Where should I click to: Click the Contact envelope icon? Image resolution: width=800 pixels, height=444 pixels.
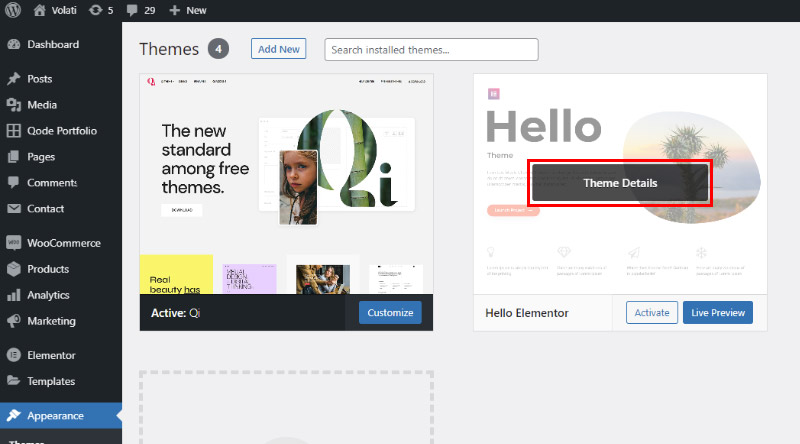(x=14, y=209)
